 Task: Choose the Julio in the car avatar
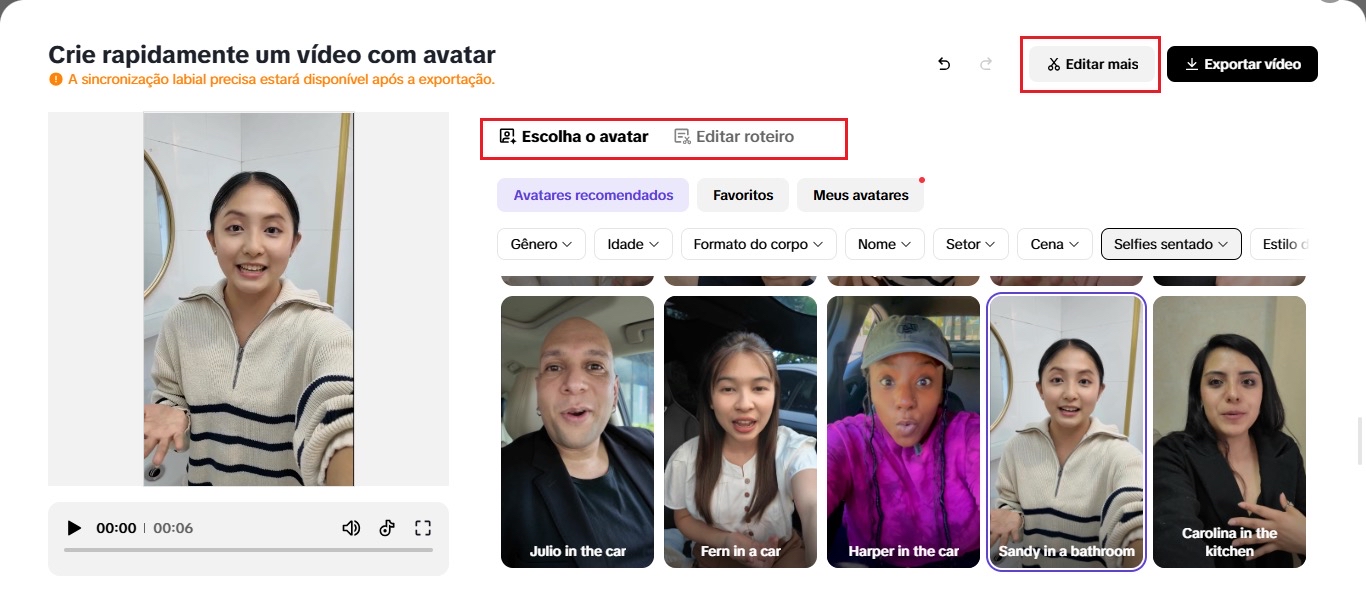(x=577, y=430)
